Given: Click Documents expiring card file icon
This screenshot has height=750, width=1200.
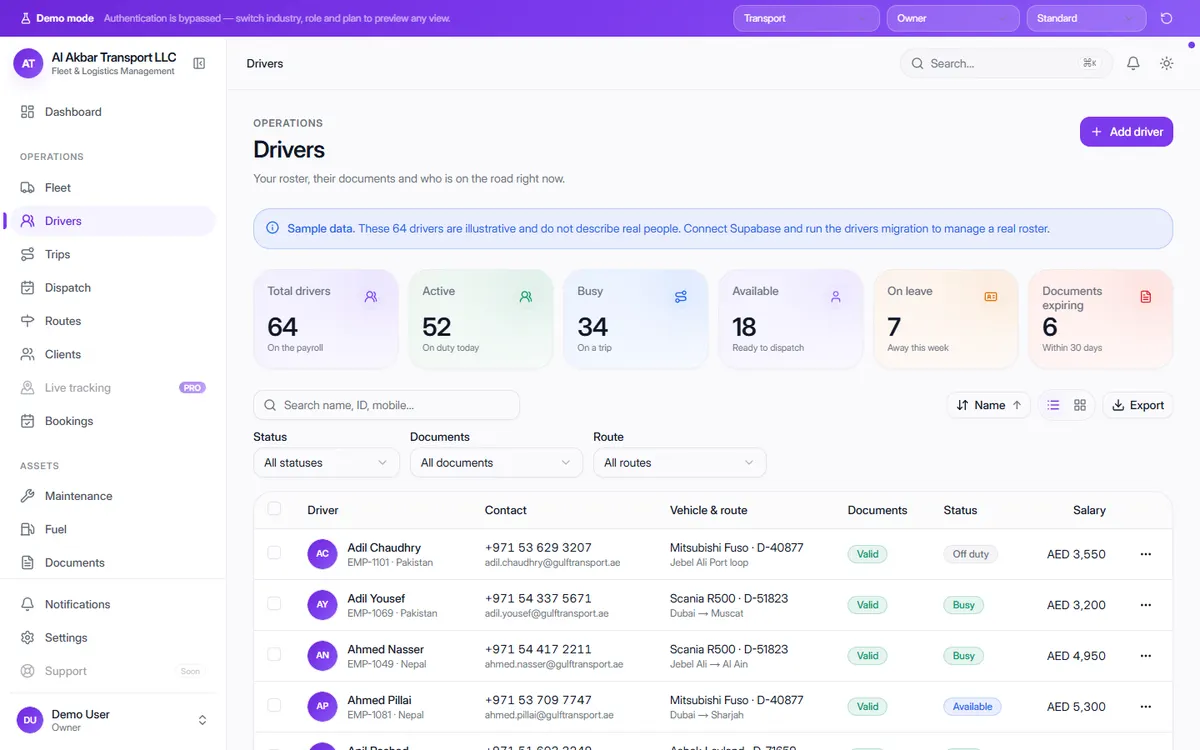Looking at the screenshot, I should click(1146, 297).
